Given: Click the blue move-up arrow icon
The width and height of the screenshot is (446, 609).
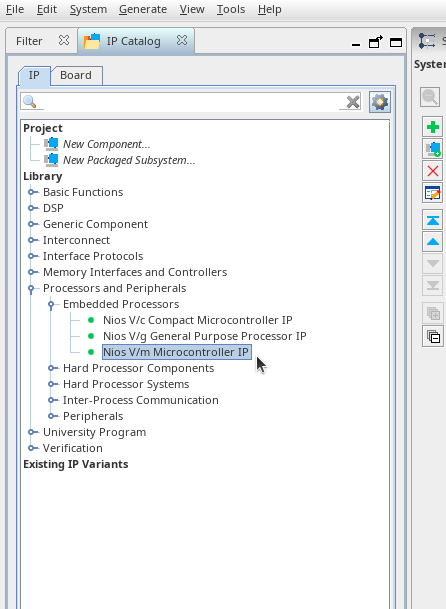Looking at the screenshot, I should [x=432, y=242].
